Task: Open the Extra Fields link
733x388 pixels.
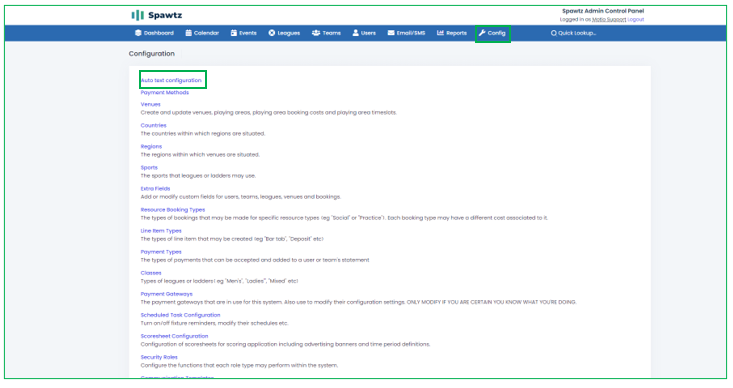Action: point(155,188)
